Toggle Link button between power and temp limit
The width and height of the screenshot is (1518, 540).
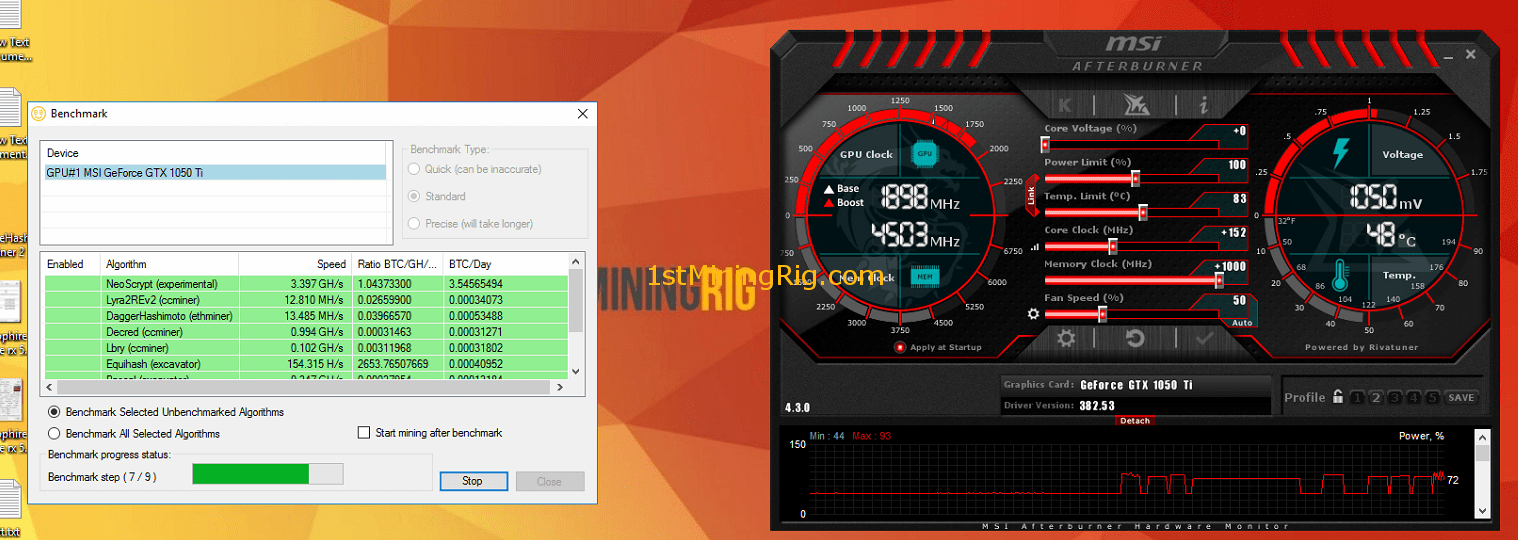1032,196
